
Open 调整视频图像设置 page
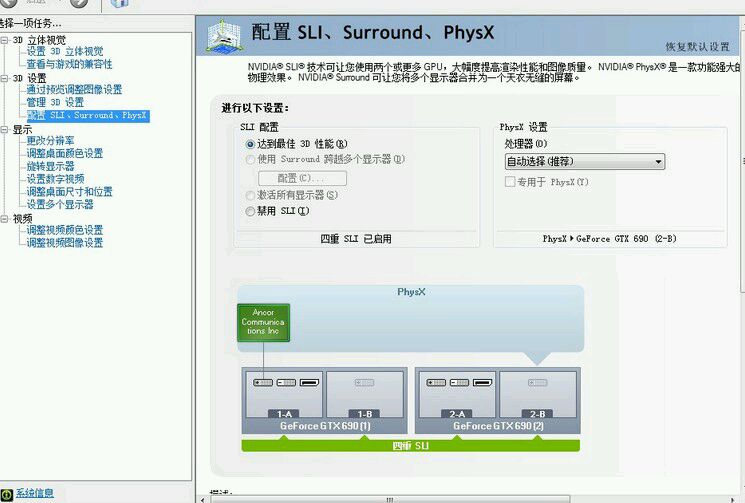[x=65, y=243]
